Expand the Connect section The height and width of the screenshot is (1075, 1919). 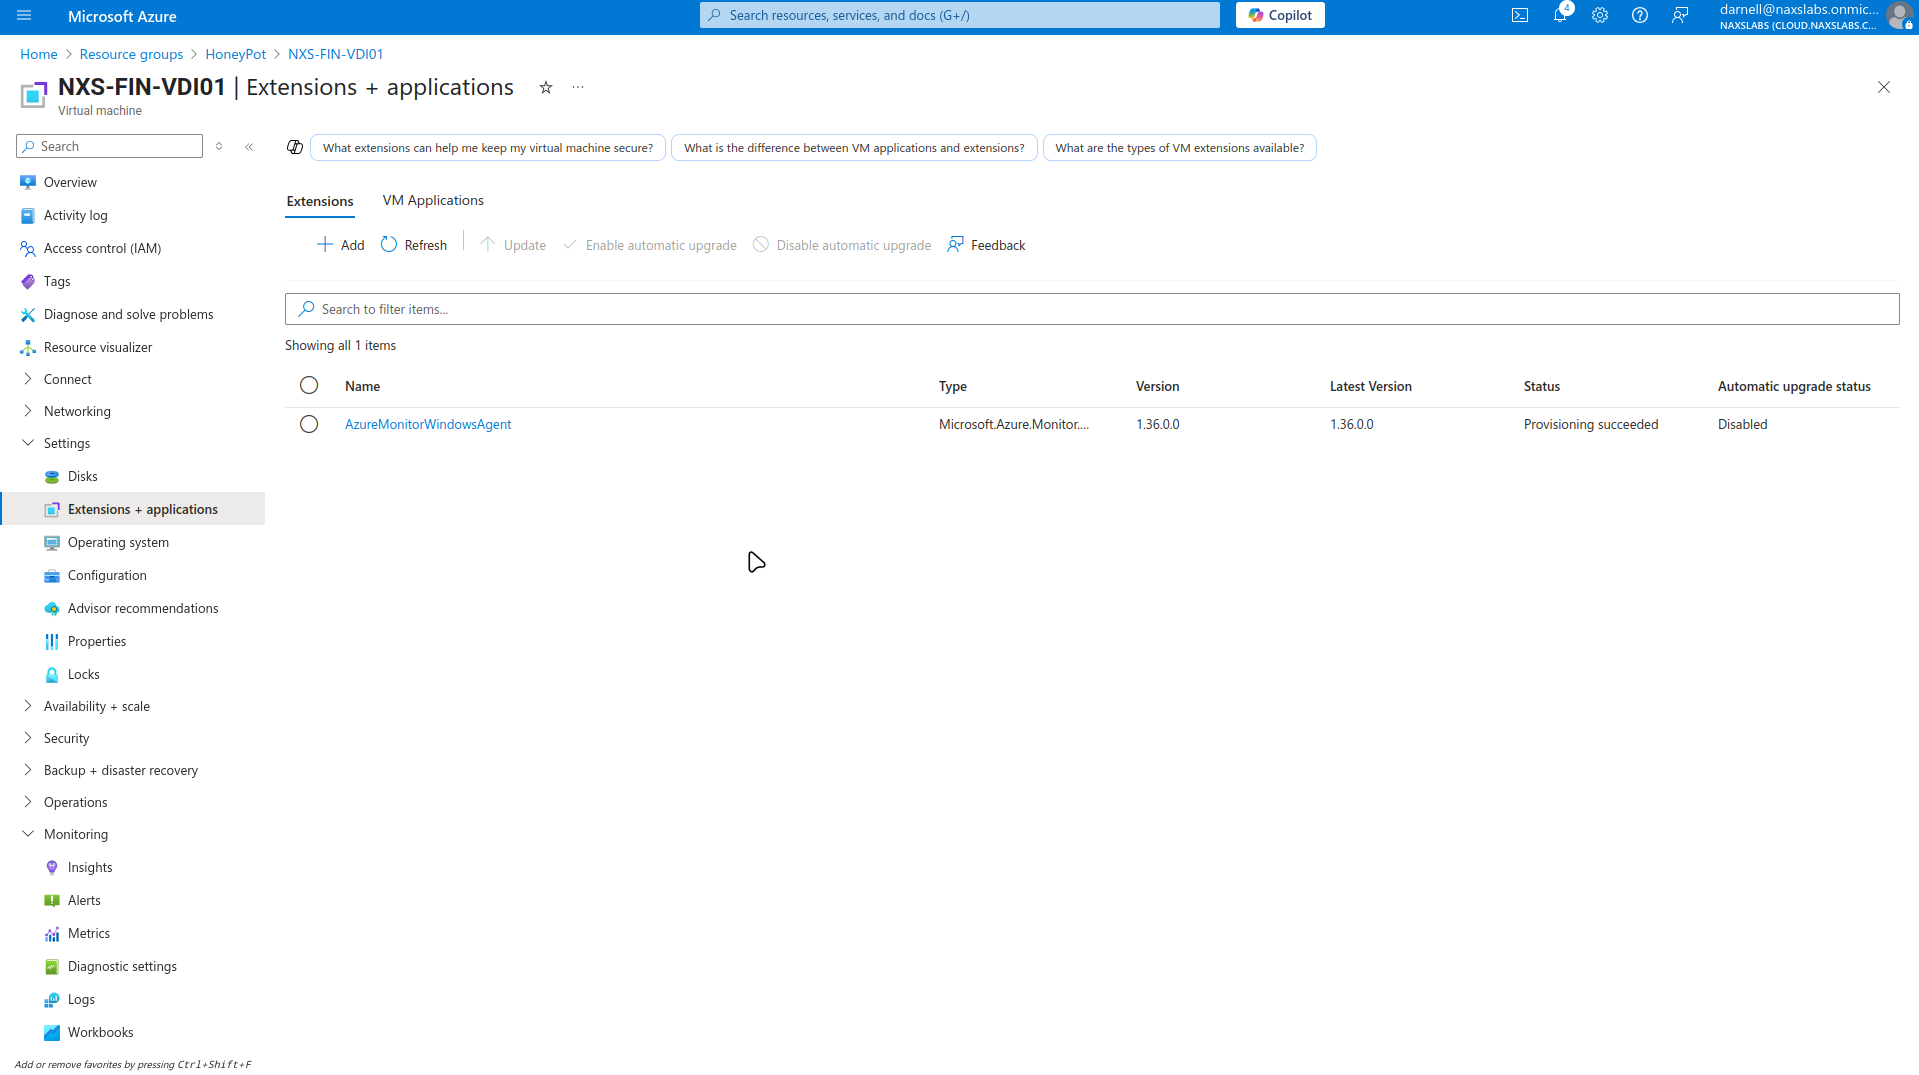(x=28, y=380)
